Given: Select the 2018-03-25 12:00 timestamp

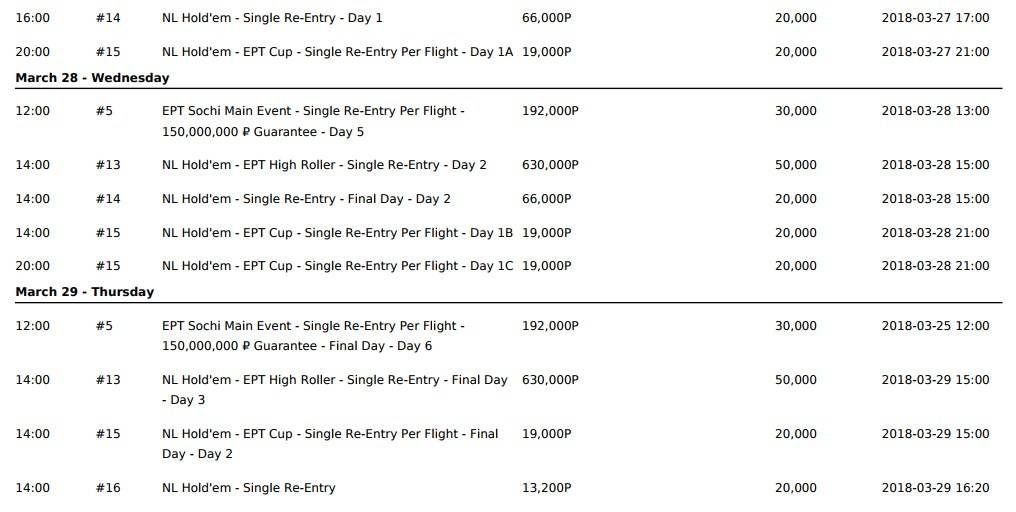Looking at the screenshot, I should (935, 326).
